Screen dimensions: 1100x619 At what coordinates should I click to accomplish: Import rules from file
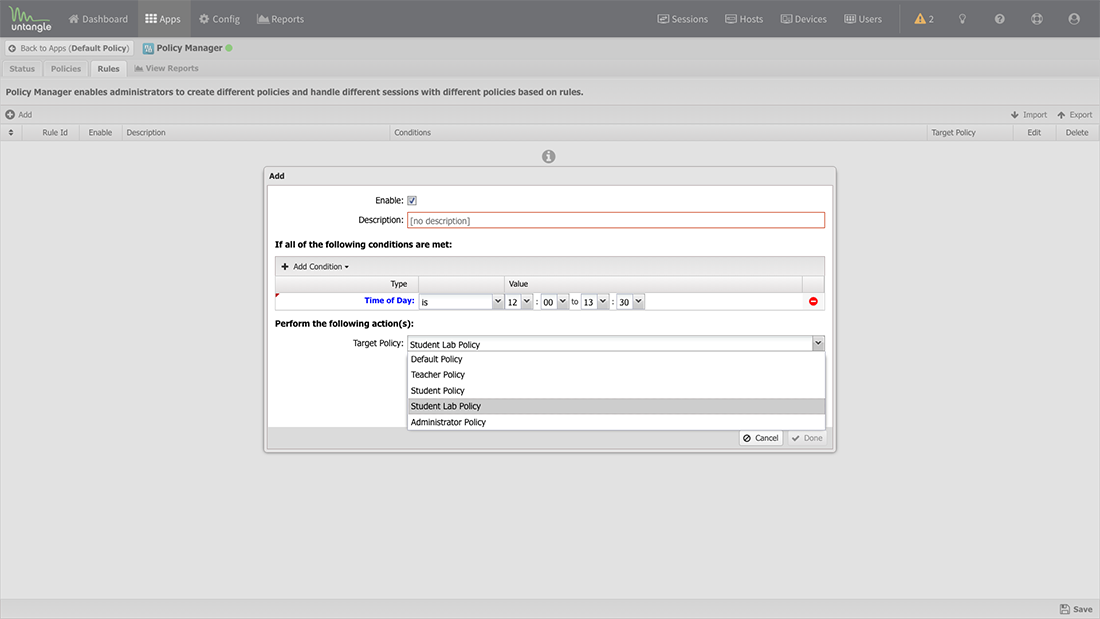click(x=1028, y=114)
